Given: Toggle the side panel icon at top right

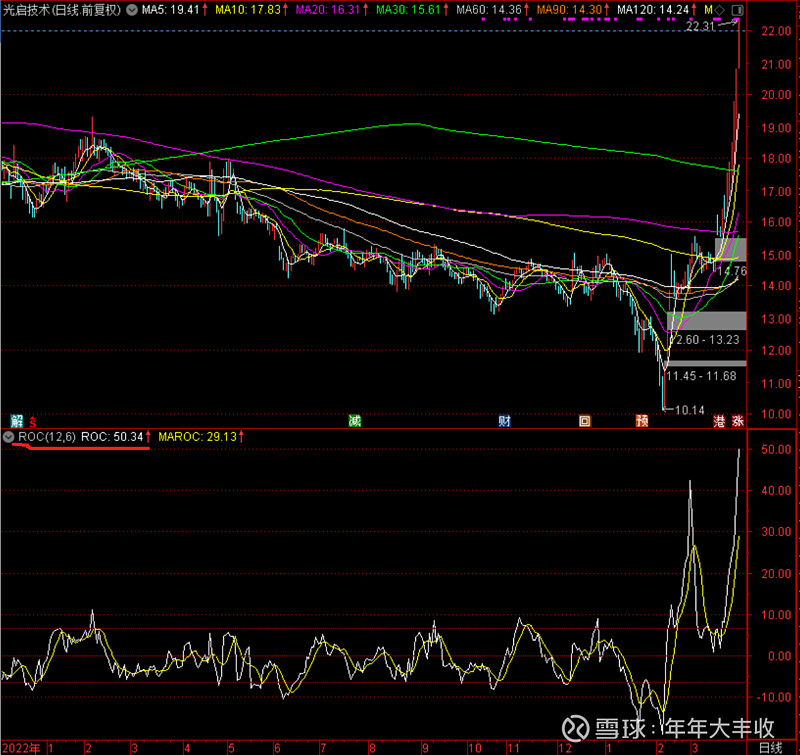Looking at the screenshot, I should click(x=737, y=10).
